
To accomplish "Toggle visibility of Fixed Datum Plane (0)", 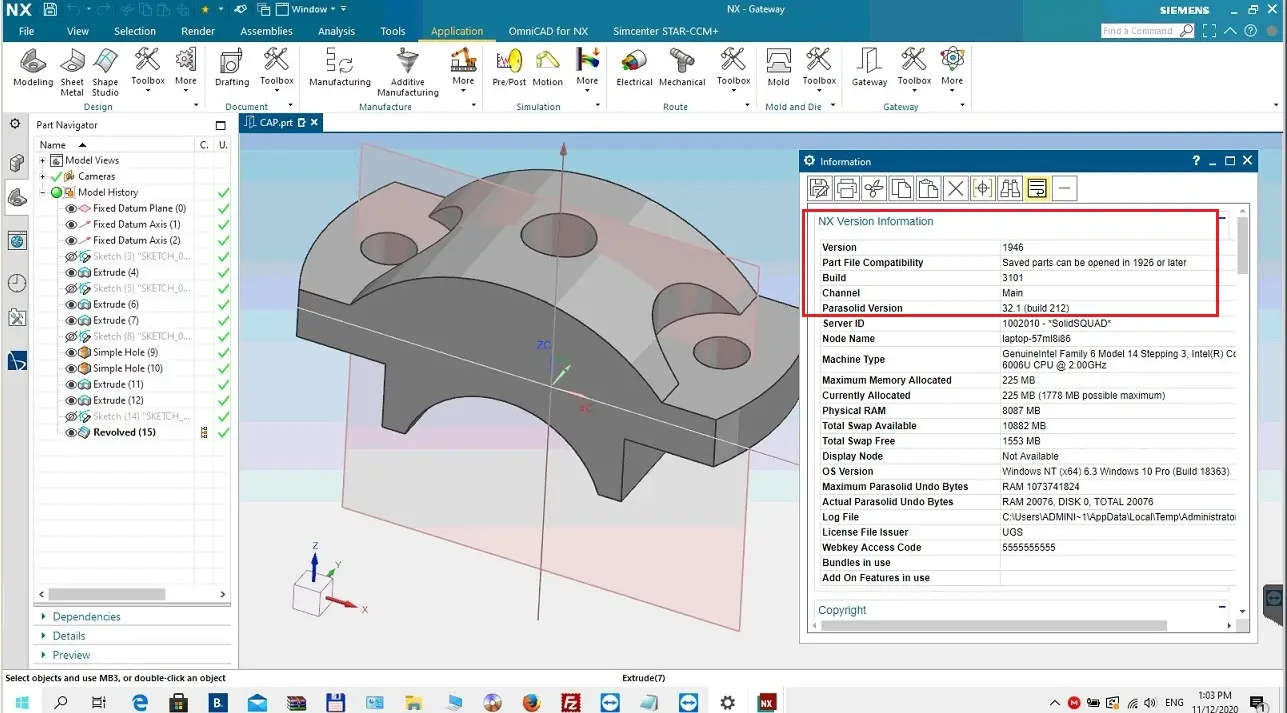I will coord(71,209).
